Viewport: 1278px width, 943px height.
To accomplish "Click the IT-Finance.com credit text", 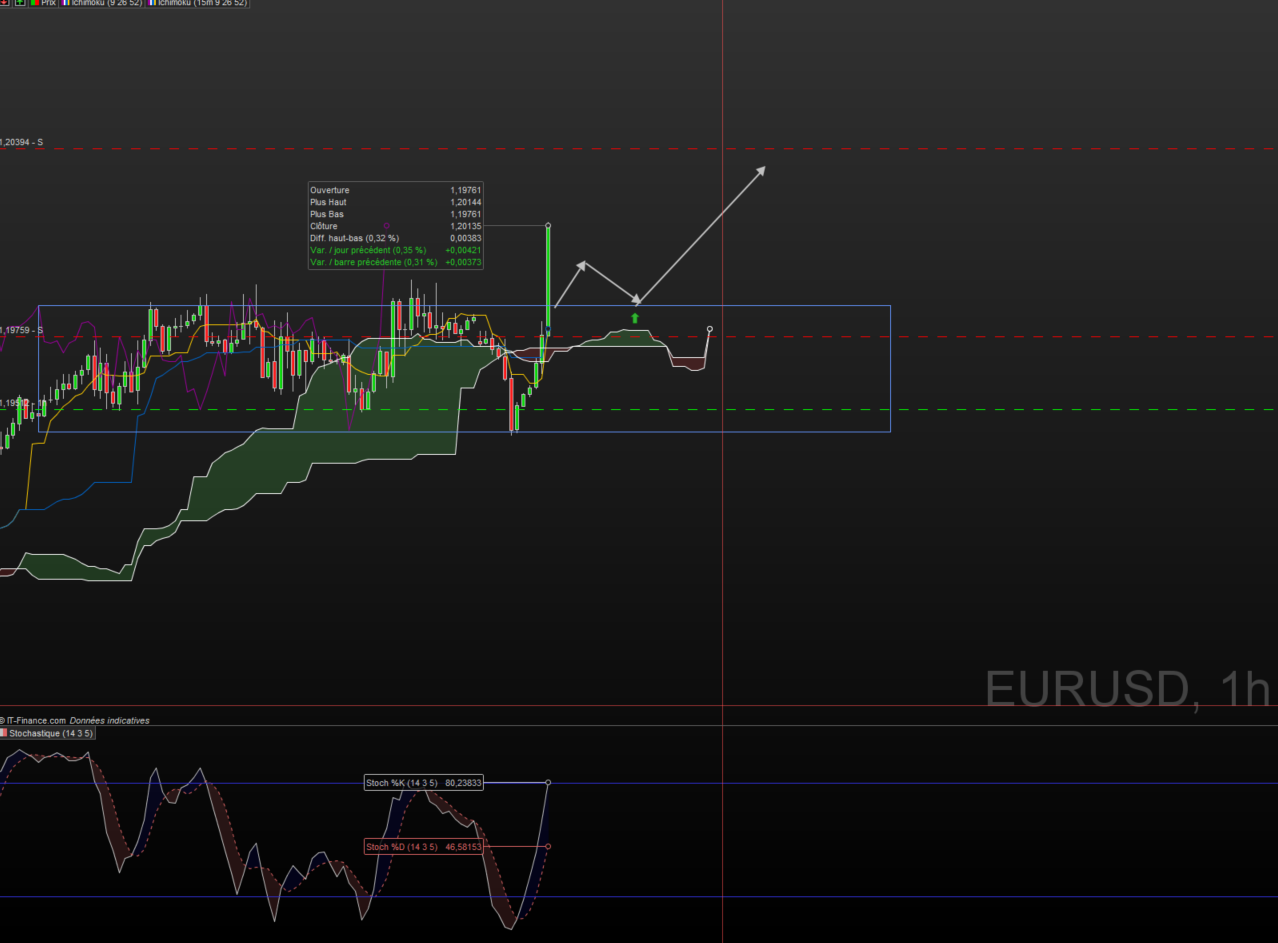I will (35, 720).
